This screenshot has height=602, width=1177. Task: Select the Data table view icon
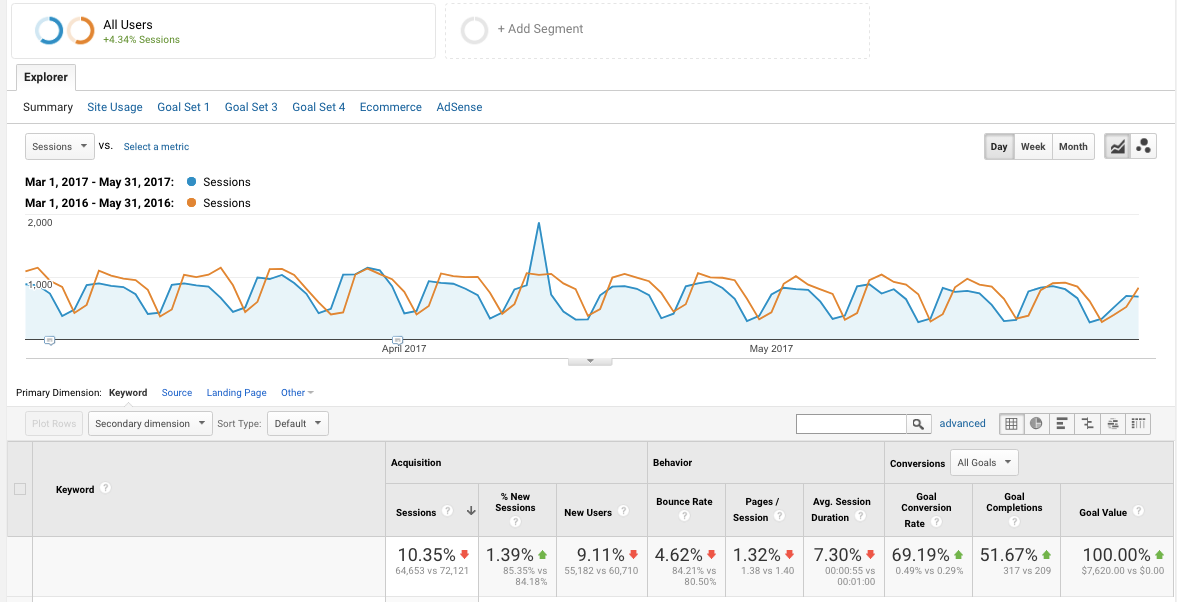coord(1011,424)
